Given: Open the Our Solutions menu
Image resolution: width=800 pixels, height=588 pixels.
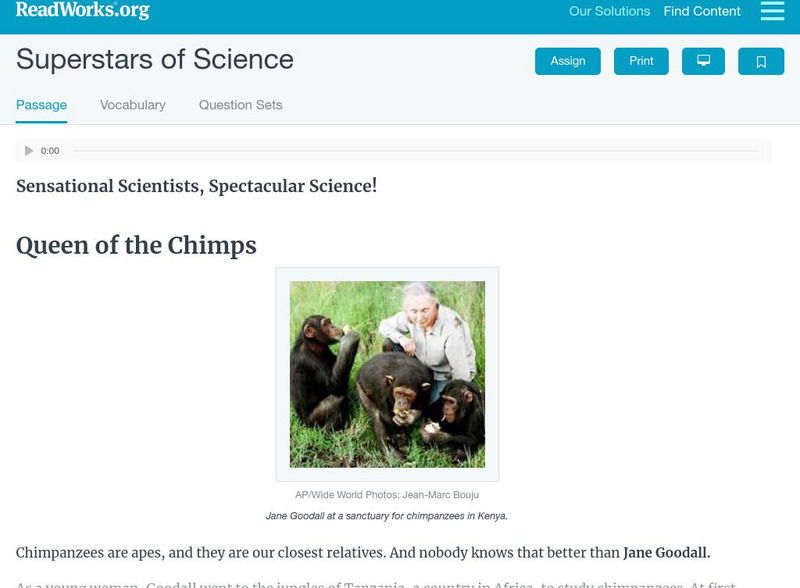Looking at the screenshot, I should 609,12.
